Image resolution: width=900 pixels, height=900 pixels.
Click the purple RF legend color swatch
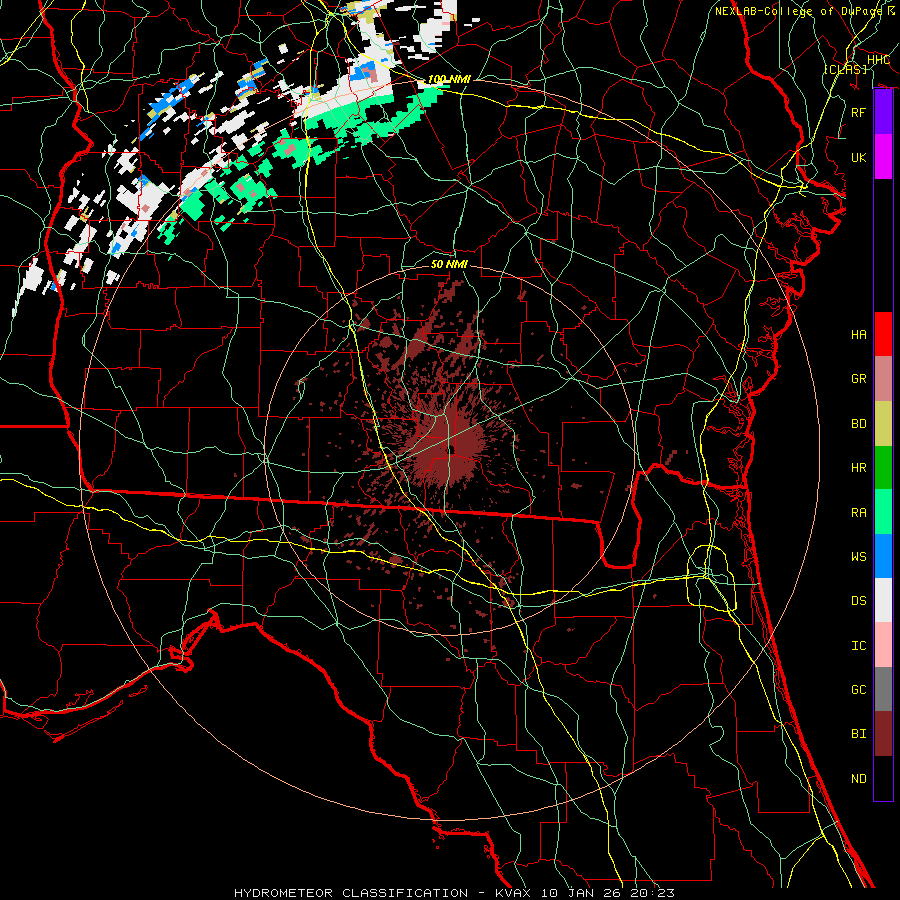(x=883, y=112)
